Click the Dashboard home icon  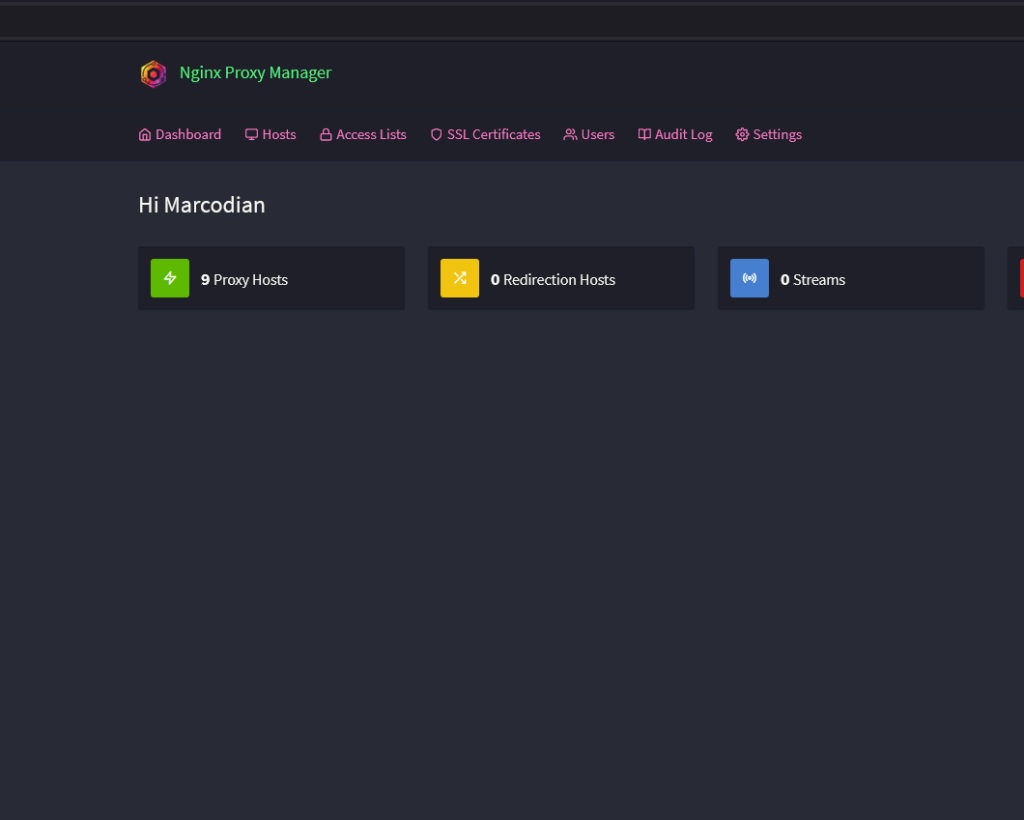145,135
